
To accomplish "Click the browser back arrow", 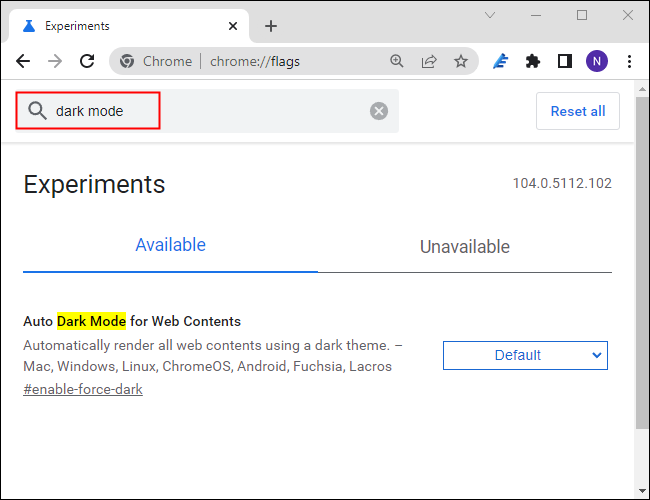I will click(23, 61).
